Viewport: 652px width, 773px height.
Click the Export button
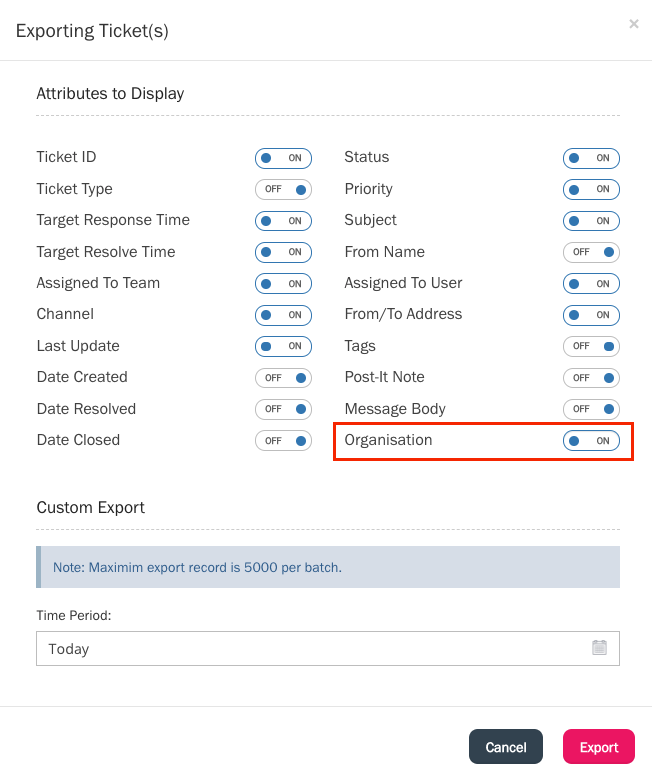click(x=599, y=747)
